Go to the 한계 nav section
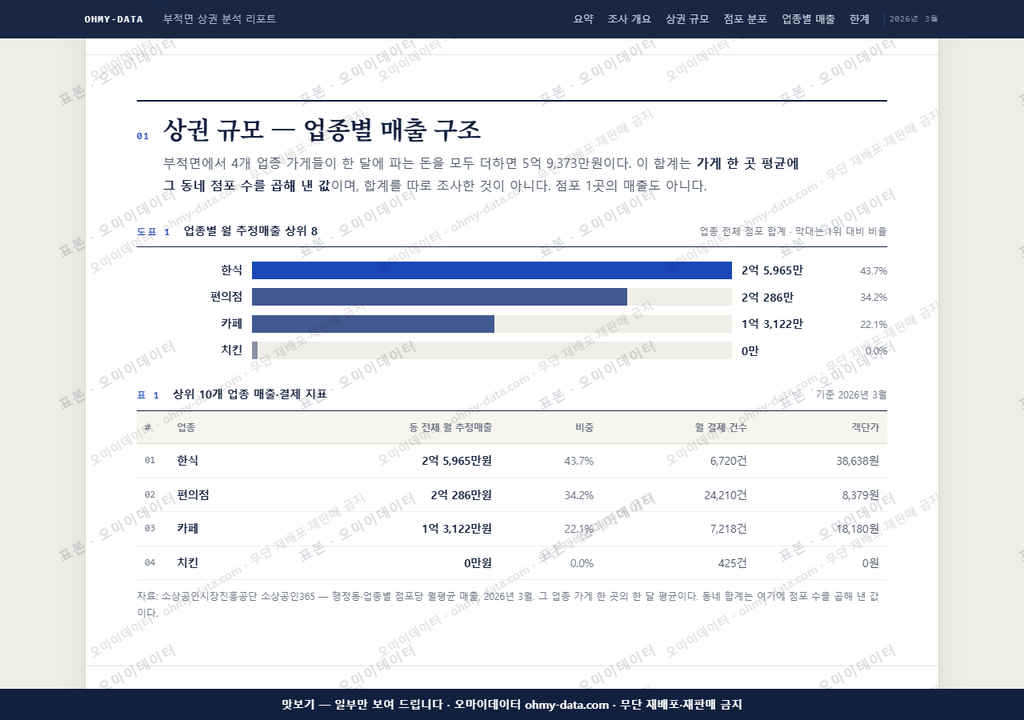 pos(859,19)
